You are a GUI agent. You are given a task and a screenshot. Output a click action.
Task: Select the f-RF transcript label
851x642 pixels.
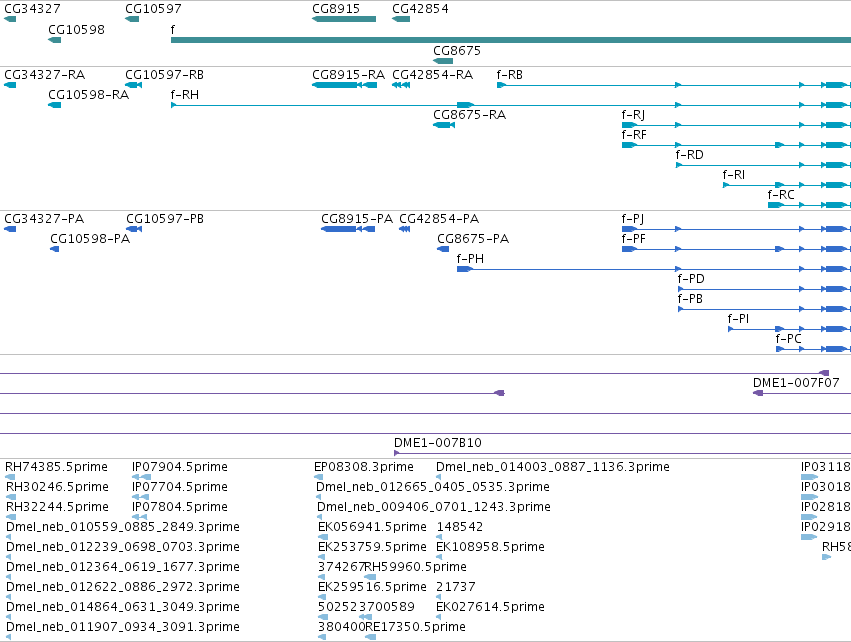click(634, 135)
